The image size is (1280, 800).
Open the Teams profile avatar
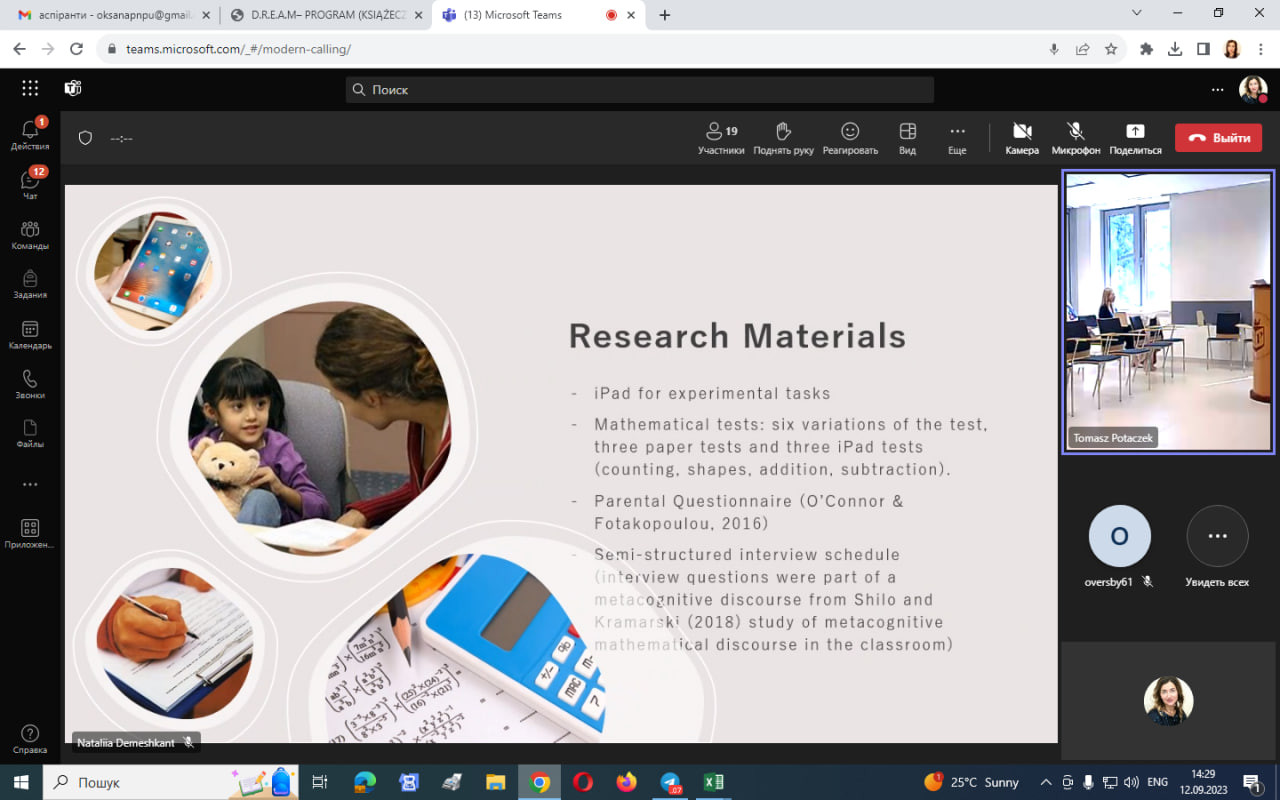(1253, 89)
